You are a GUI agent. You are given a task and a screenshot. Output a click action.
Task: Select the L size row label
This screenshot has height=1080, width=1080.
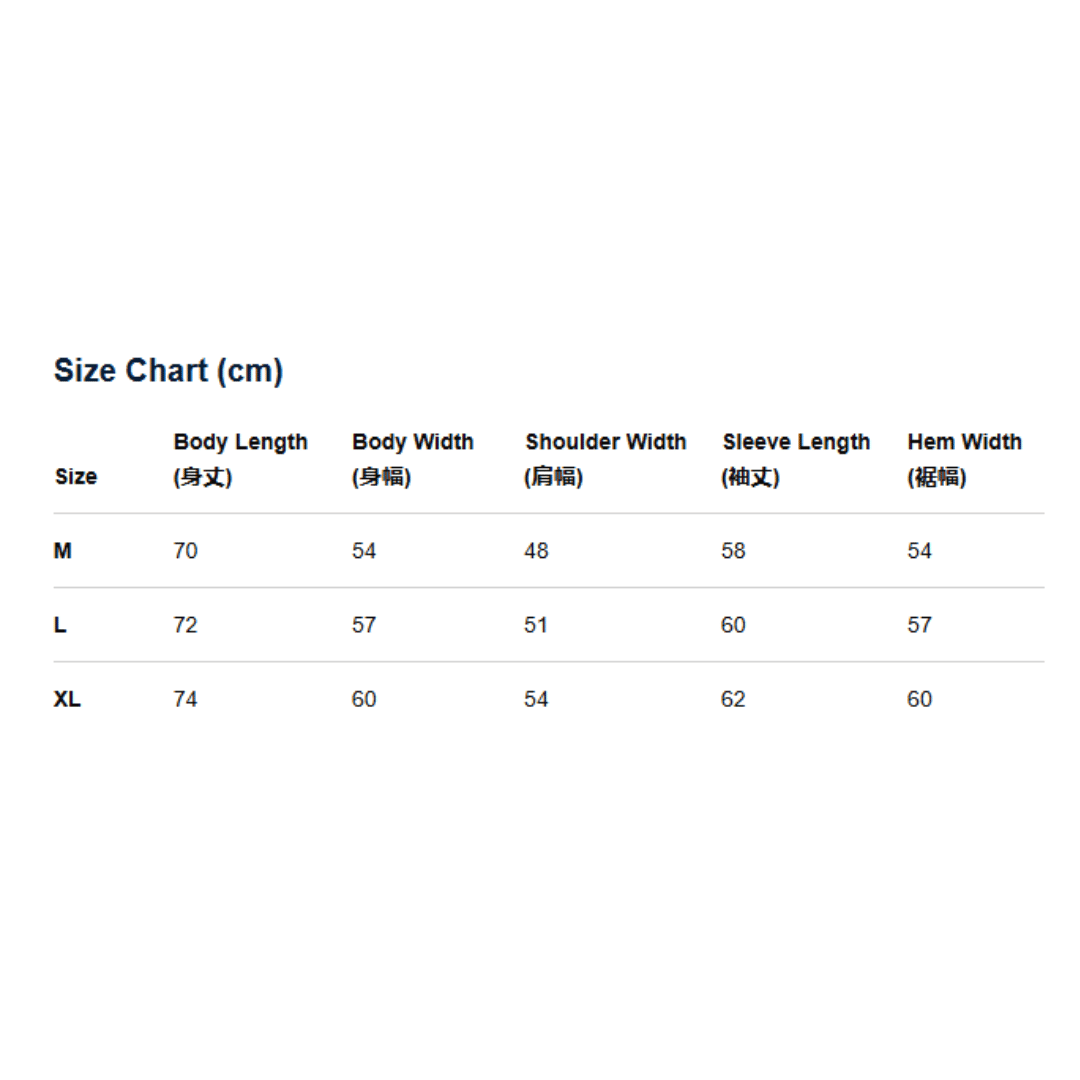pyautogui.click(x=60, y=625)
